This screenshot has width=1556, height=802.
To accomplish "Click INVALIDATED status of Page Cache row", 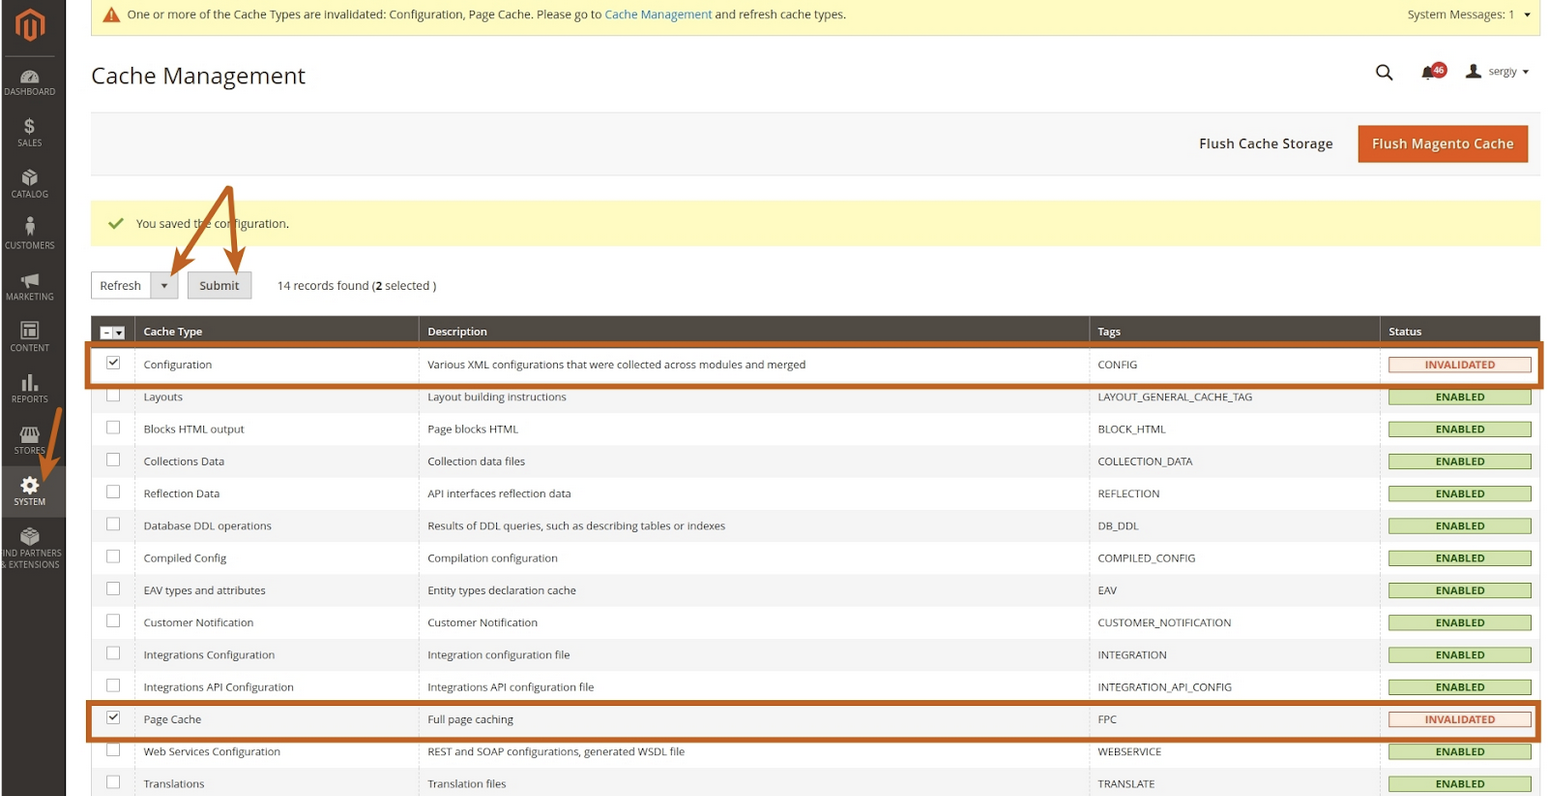I will [x=1460, y=720].
